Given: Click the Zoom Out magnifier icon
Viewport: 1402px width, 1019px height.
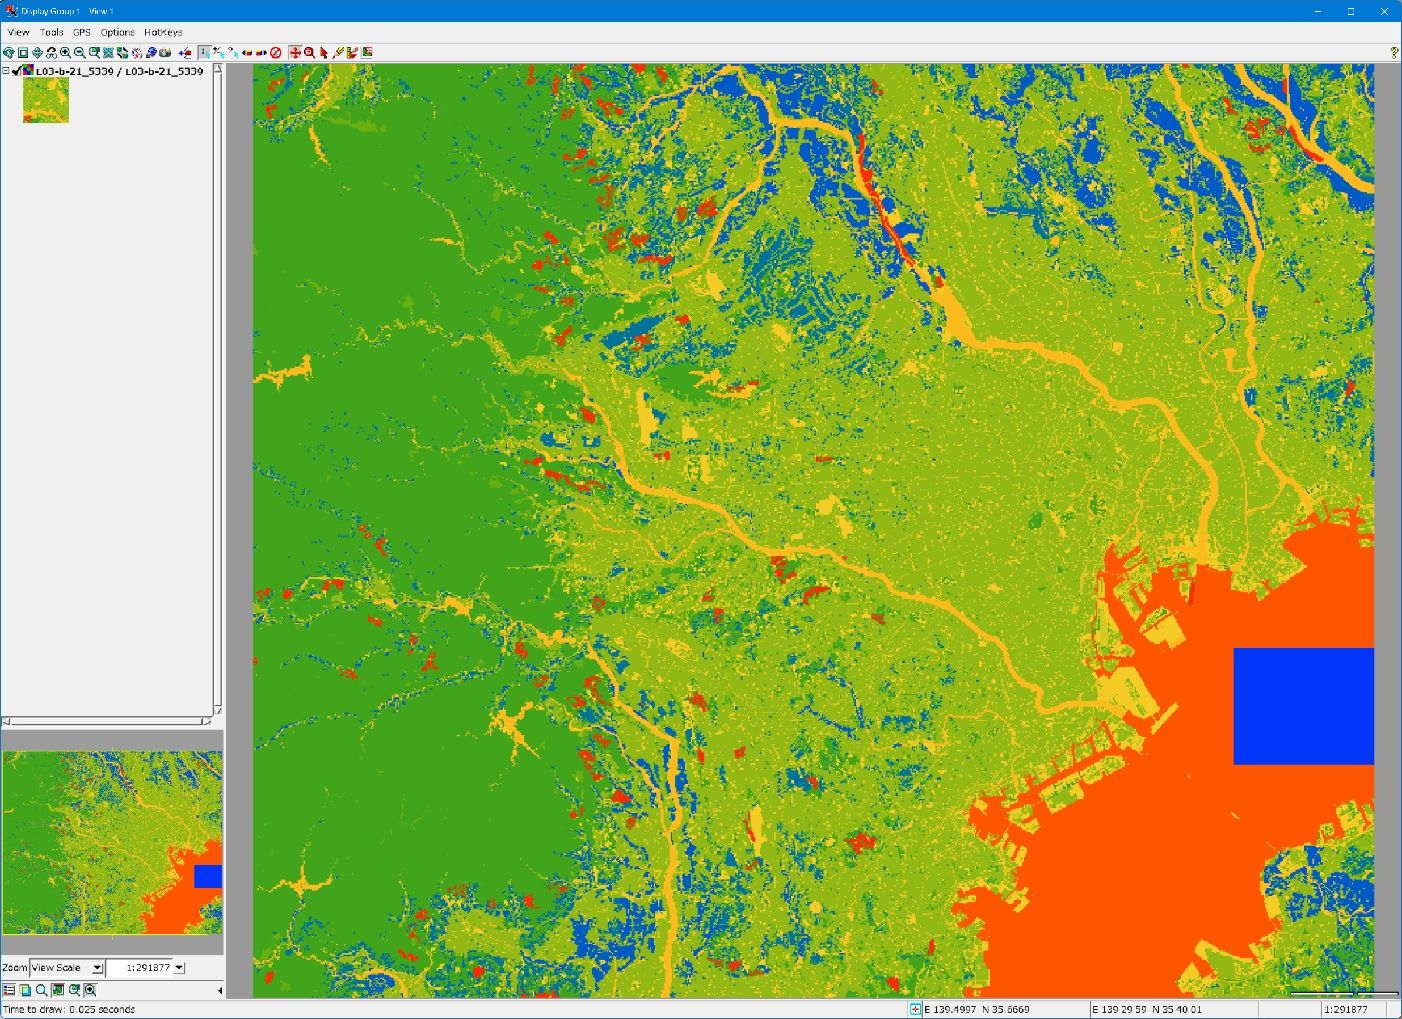Looking at the screenshot, I should (79, 53).
